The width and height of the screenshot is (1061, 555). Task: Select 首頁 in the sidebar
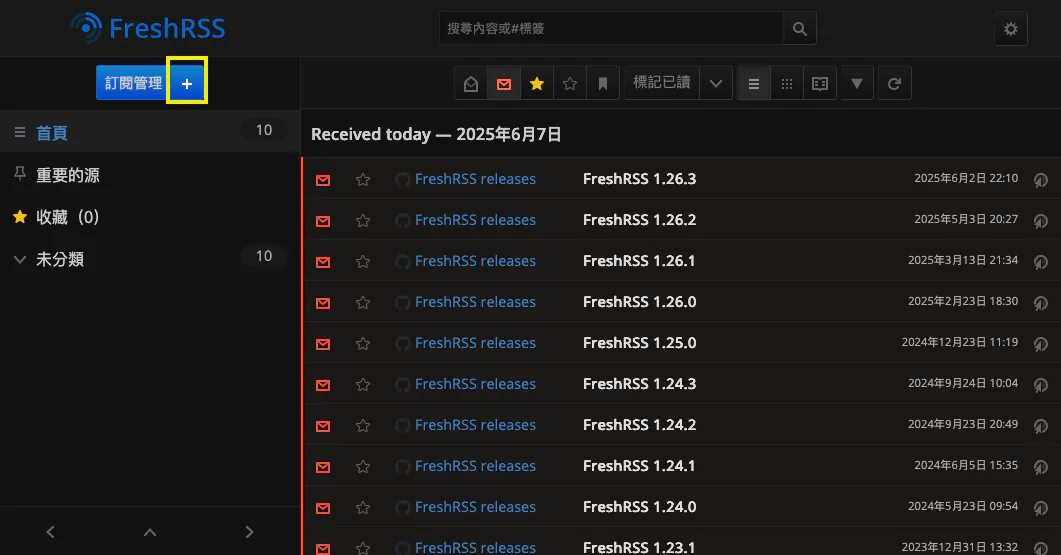click(x=51, y=133)
